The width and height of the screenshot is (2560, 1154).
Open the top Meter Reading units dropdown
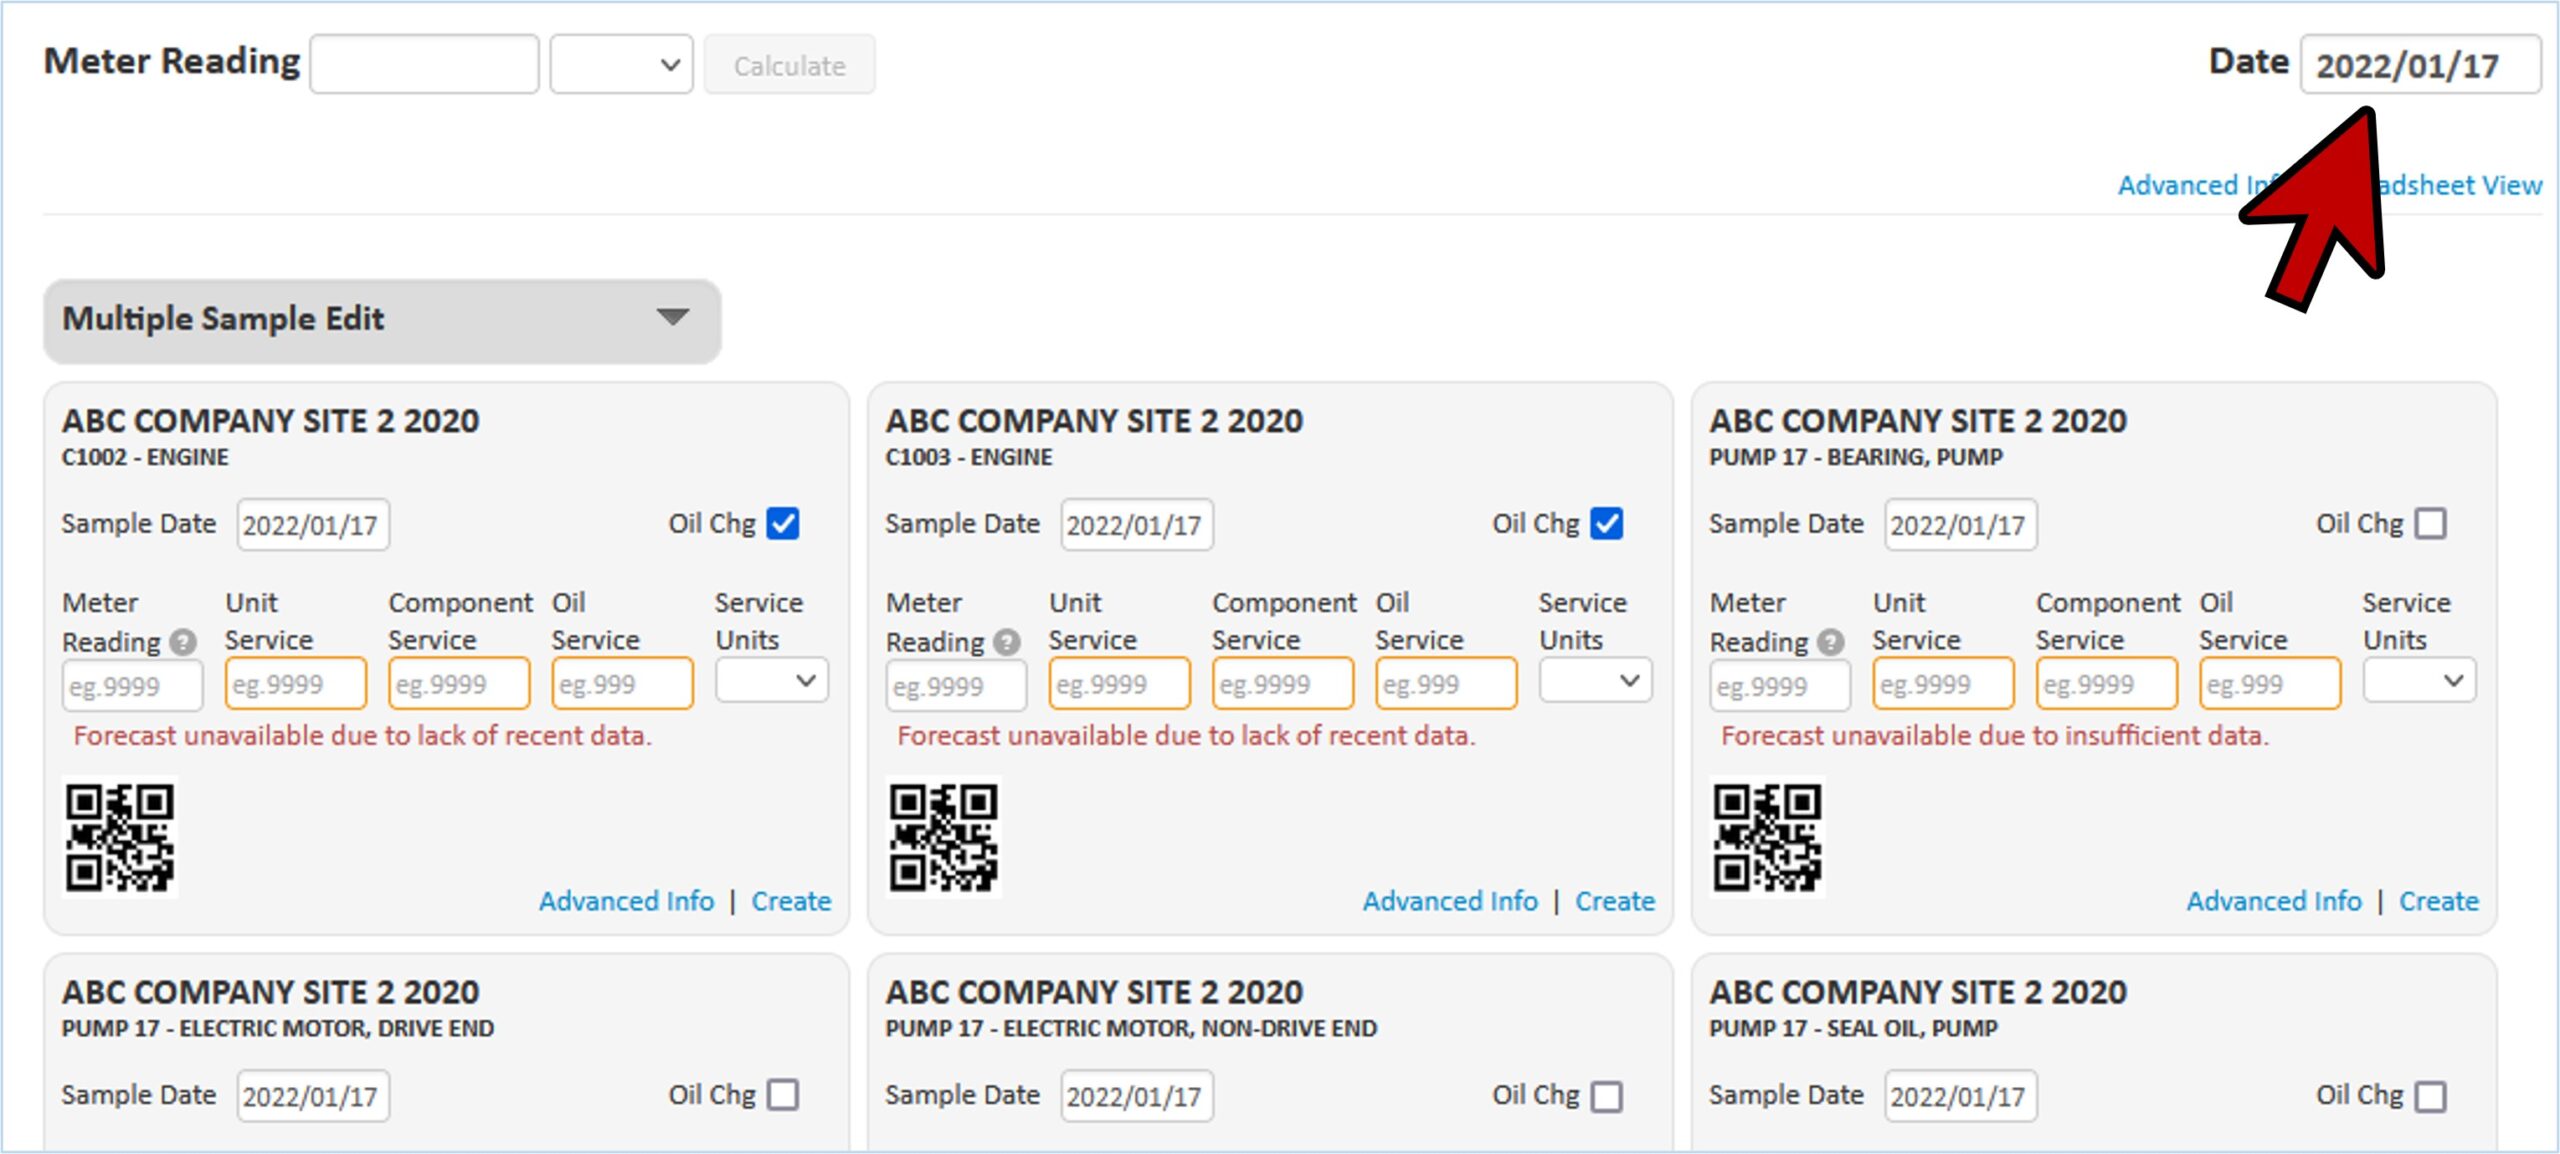[x=621, y=65]
